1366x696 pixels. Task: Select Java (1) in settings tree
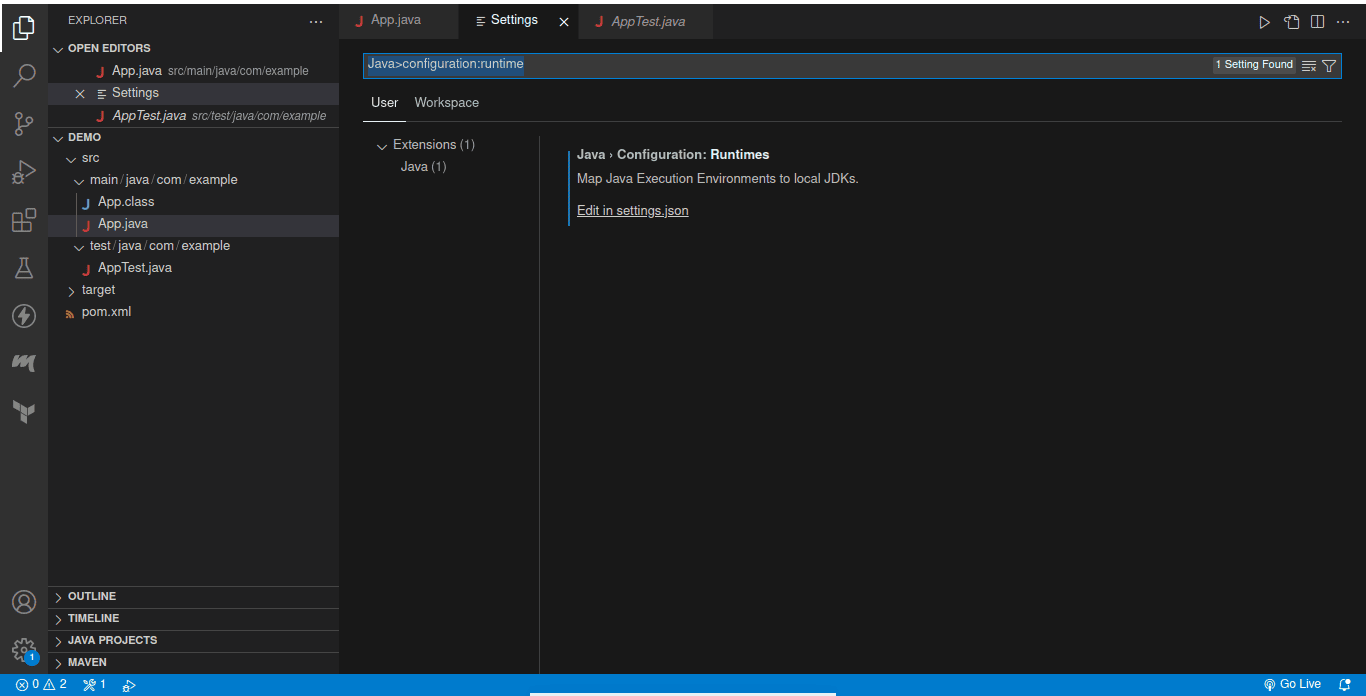[423, 167]
